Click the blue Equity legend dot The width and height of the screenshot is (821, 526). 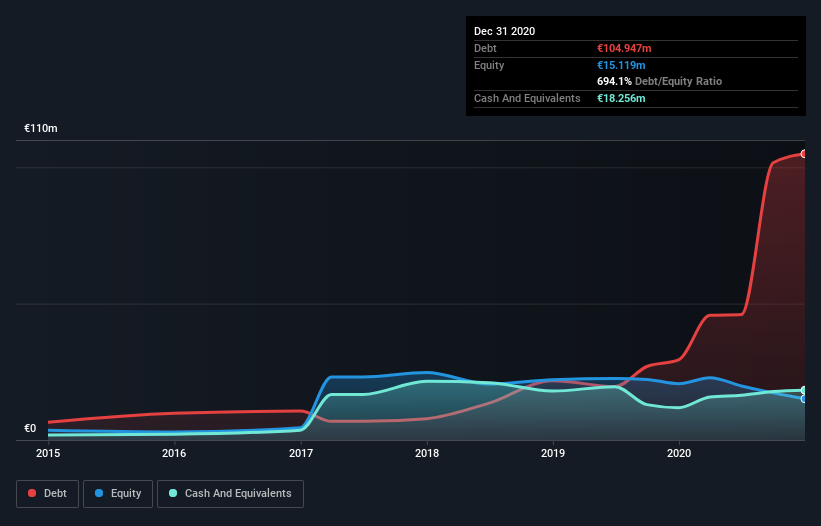(99, 493)
